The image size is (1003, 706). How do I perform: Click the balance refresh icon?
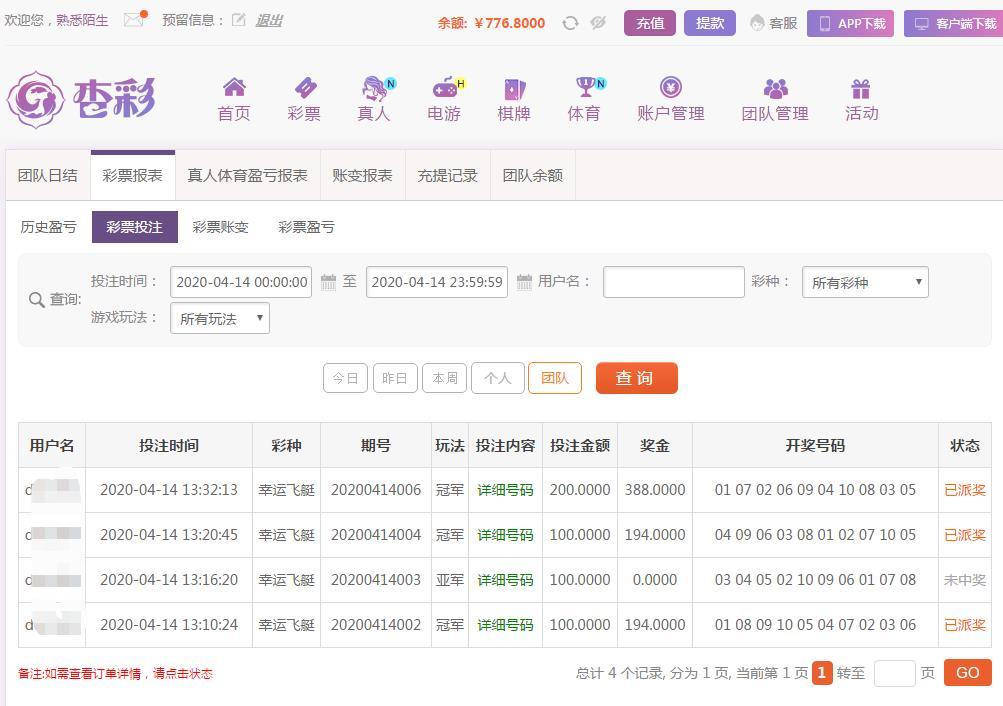[x=570, y=23]
